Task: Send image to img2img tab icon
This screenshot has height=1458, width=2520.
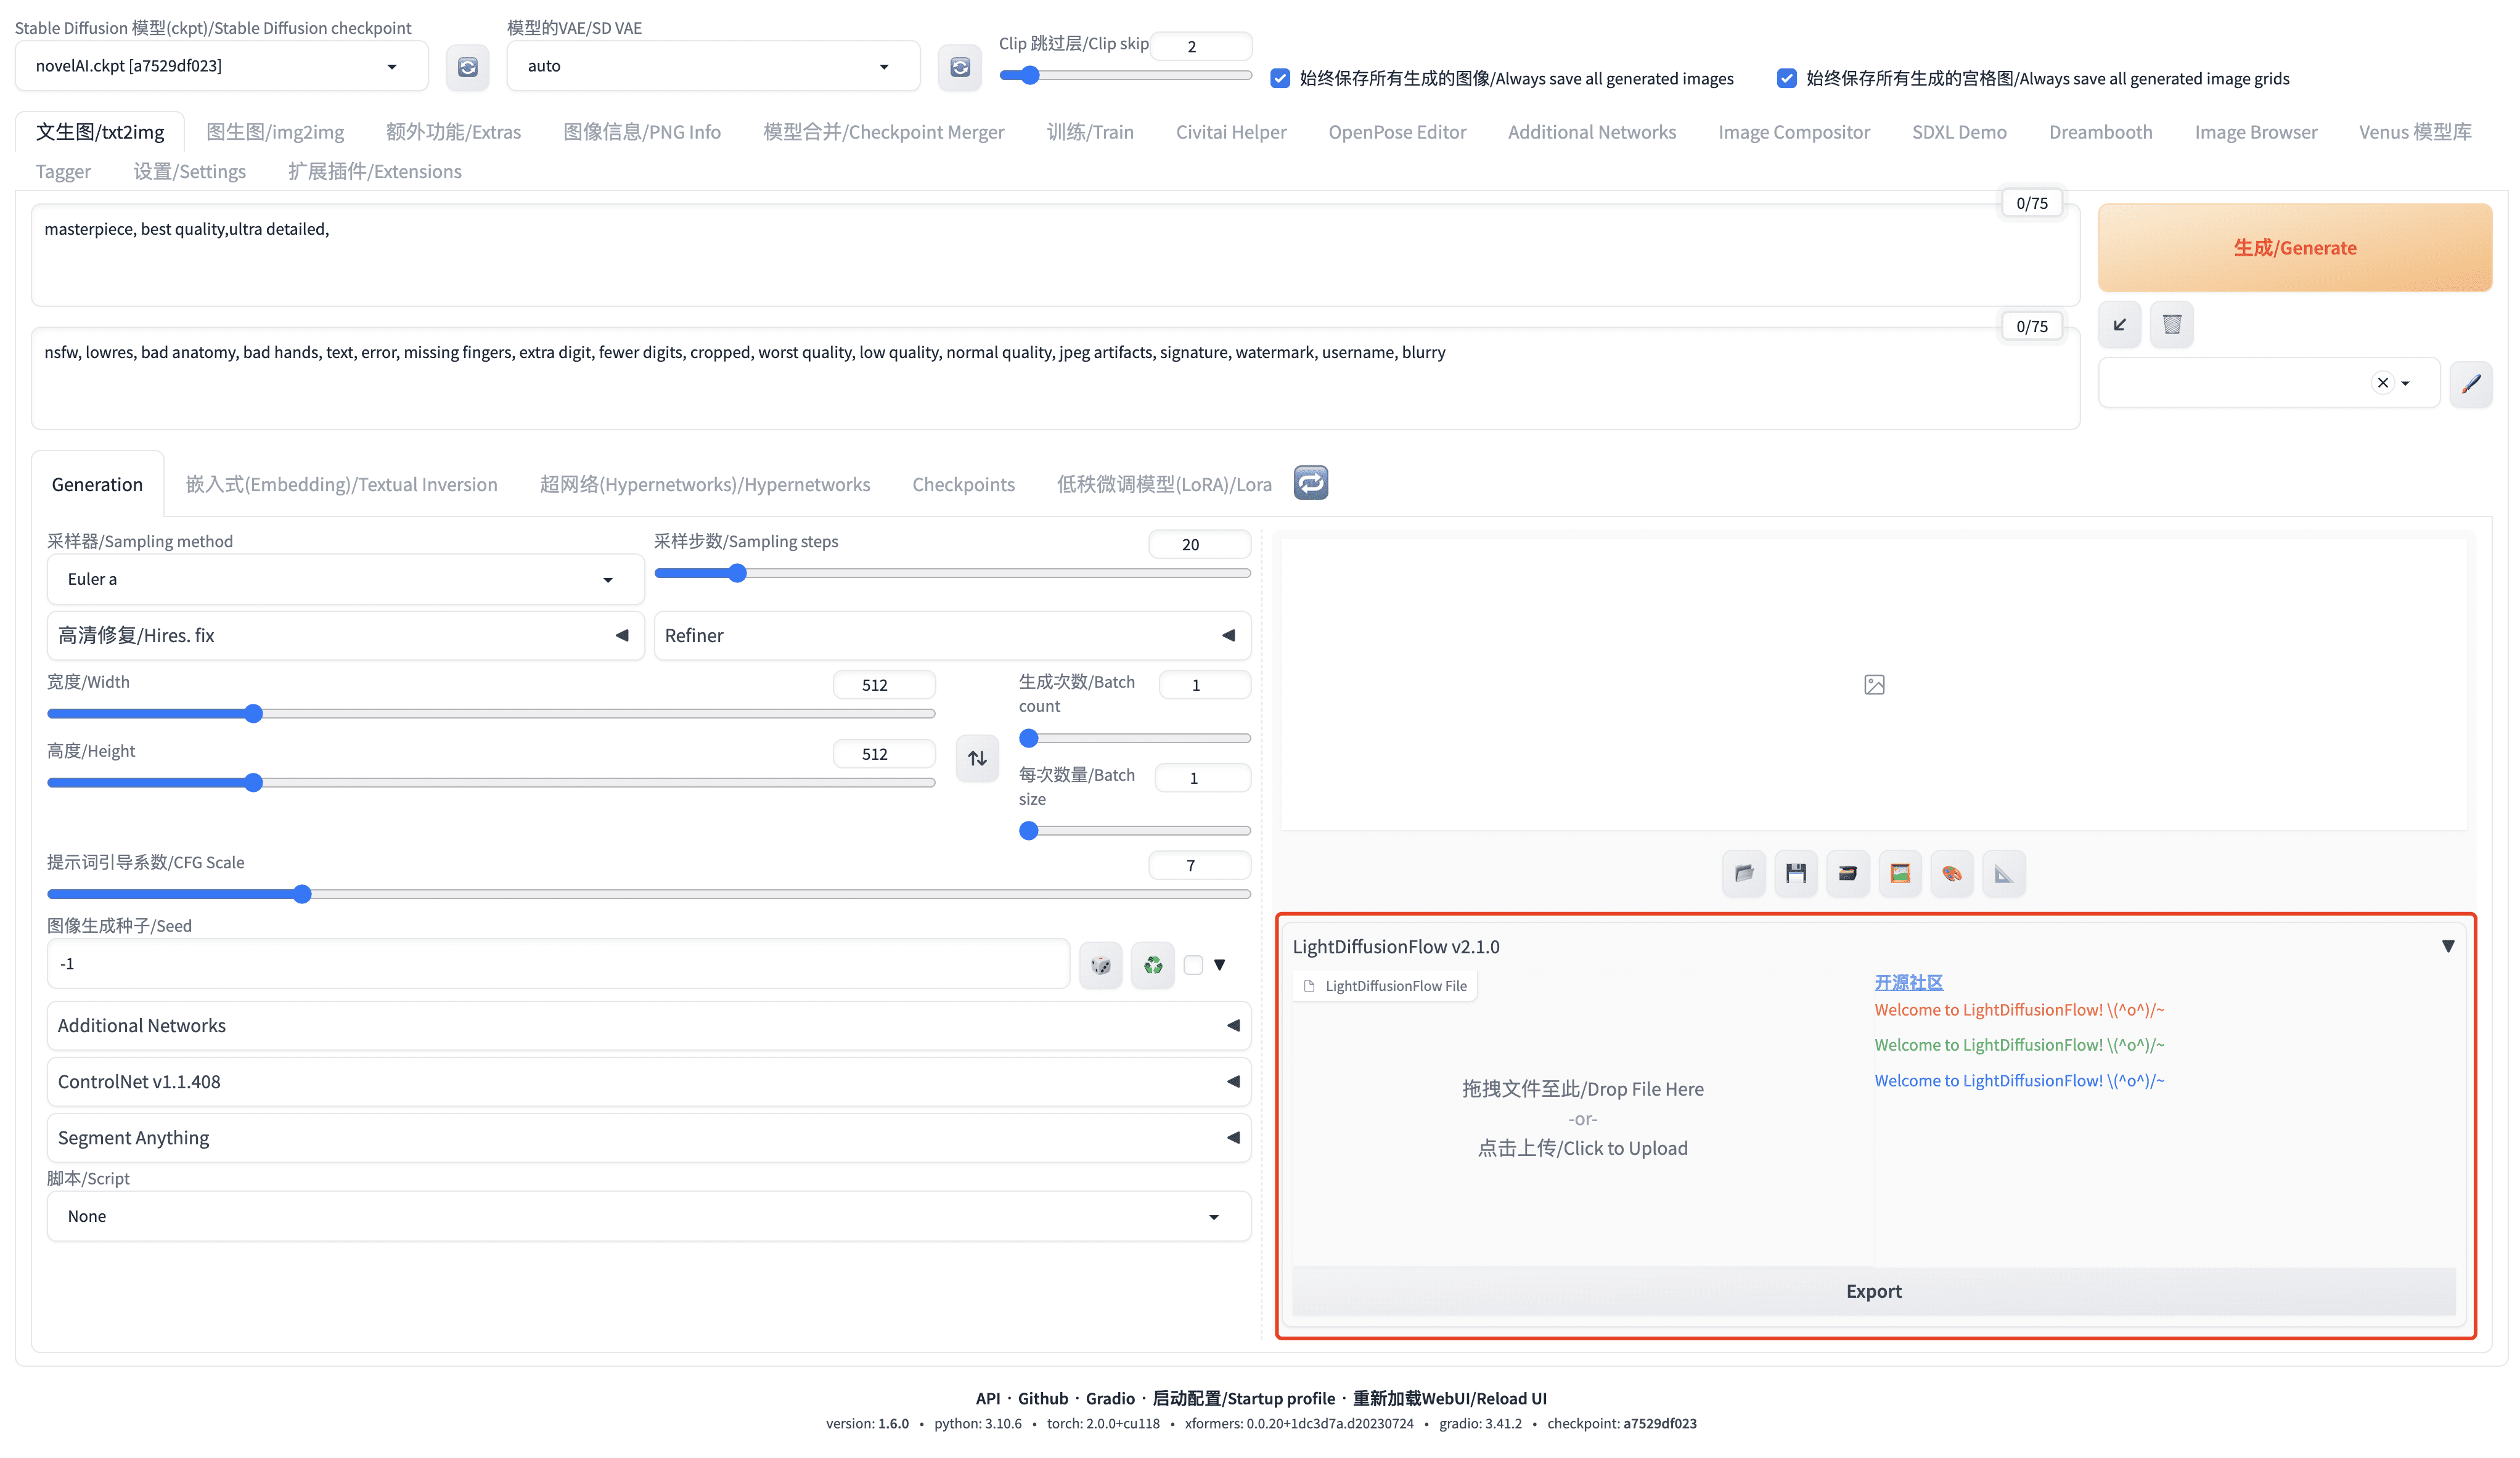Action: (1899, 873)
